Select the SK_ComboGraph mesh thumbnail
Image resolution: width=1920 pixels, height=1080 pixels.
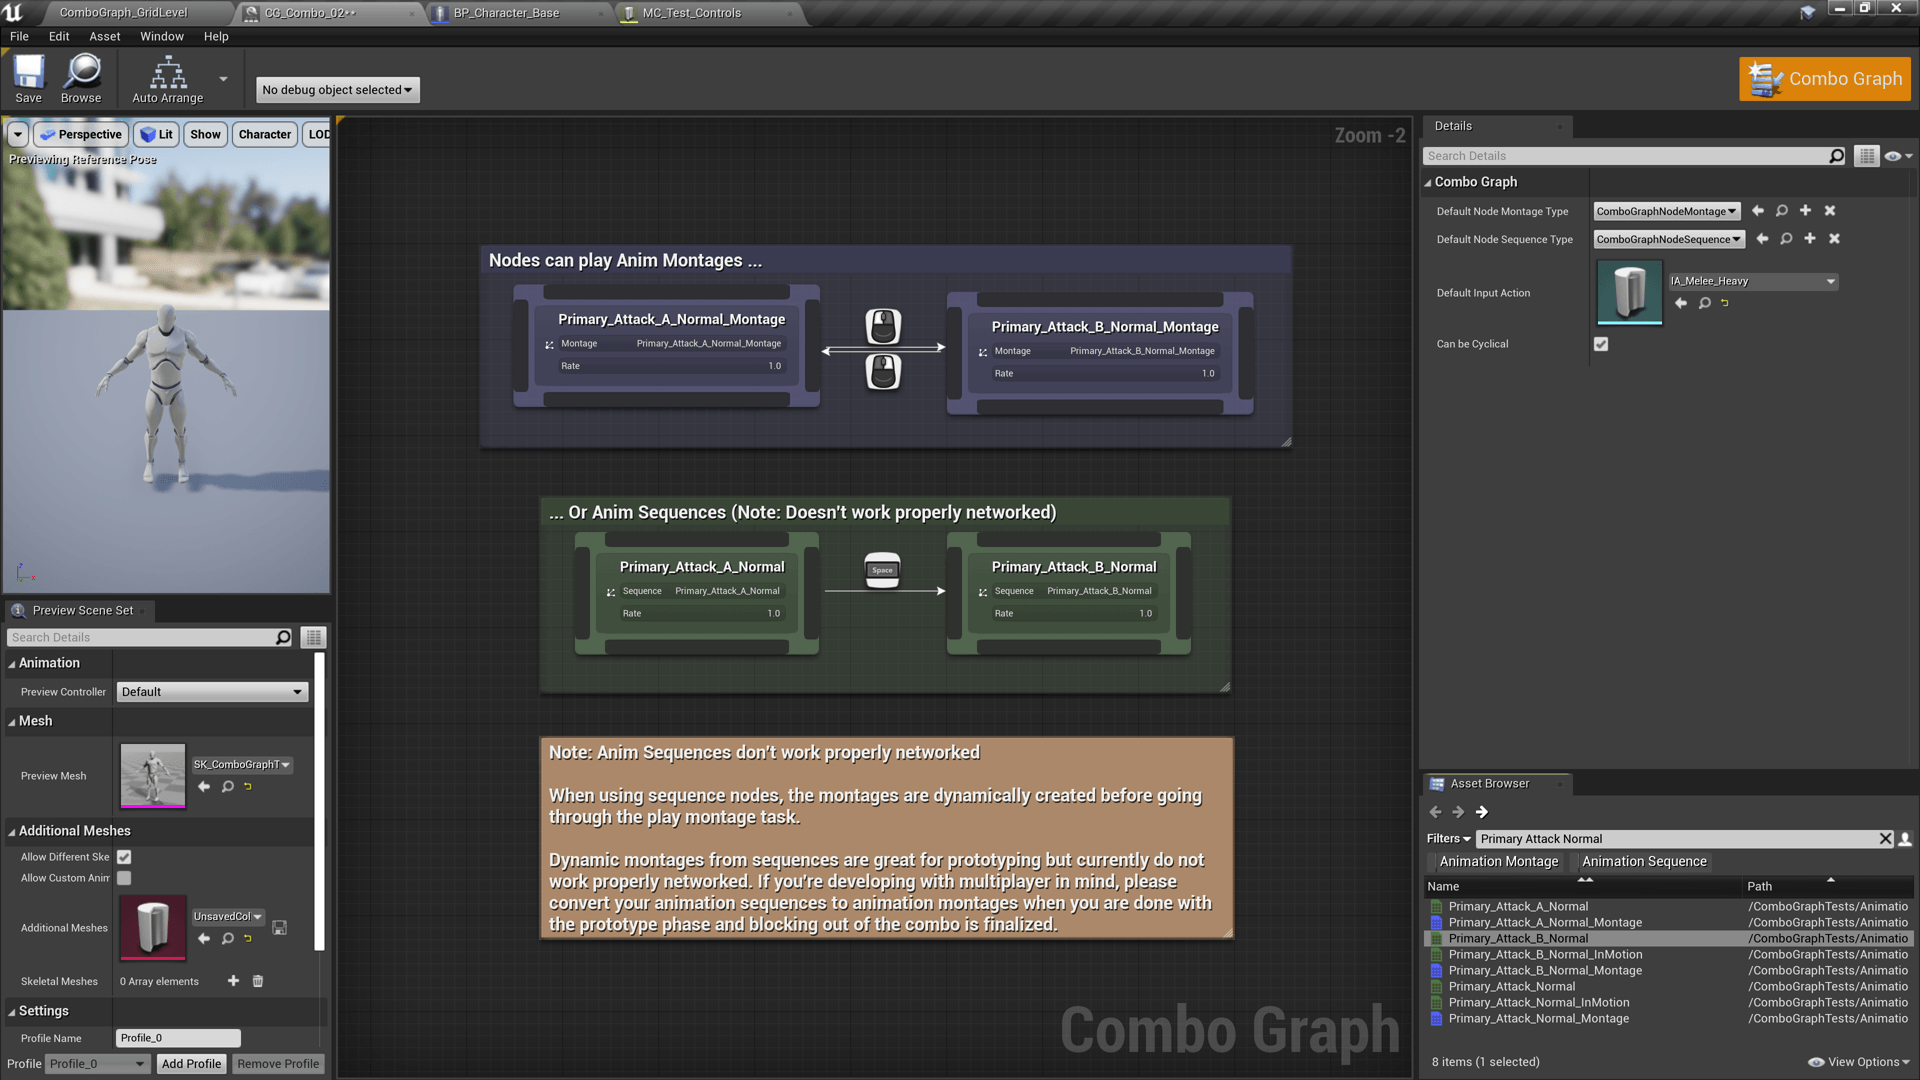(152, 776)
